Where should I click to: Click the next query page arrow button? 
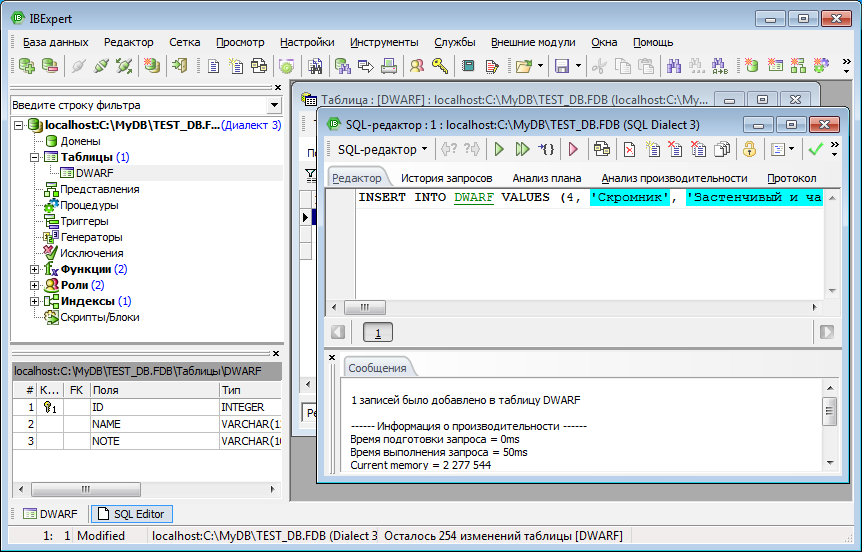826,332
